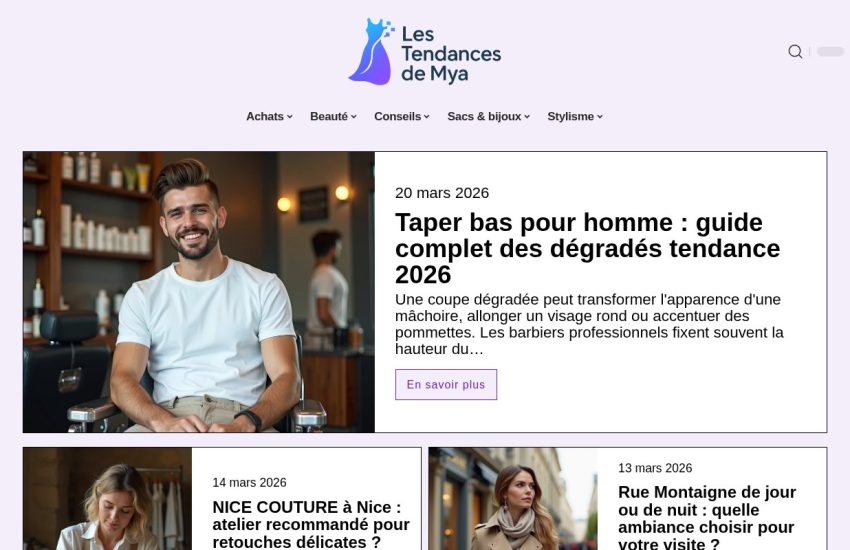Click the Une coupe dégradée excerpt text

tap(589, 324)
